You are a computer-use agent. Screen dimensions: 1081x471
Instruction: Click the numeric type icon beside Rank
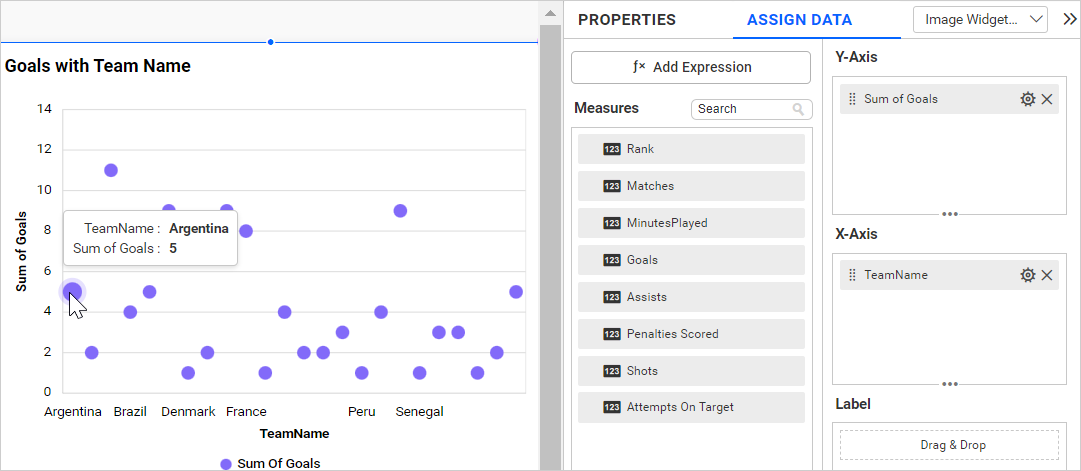tap(612, 149)
